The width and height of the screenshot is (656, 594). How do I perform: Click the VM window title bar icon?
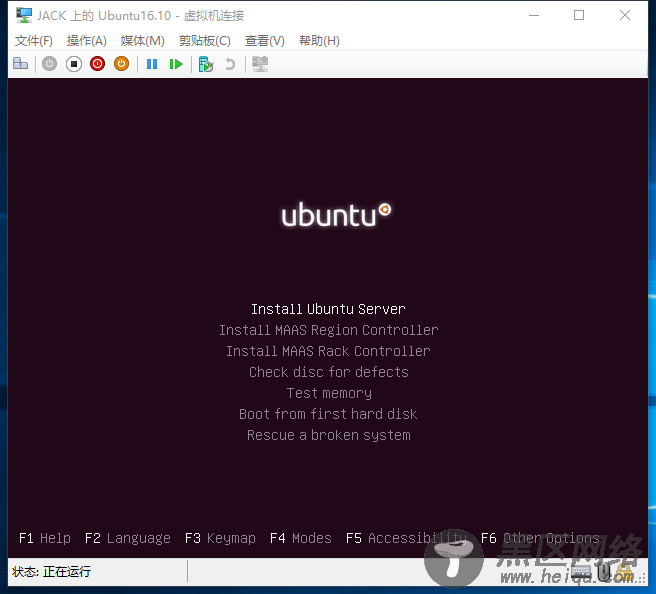(24, 15)
